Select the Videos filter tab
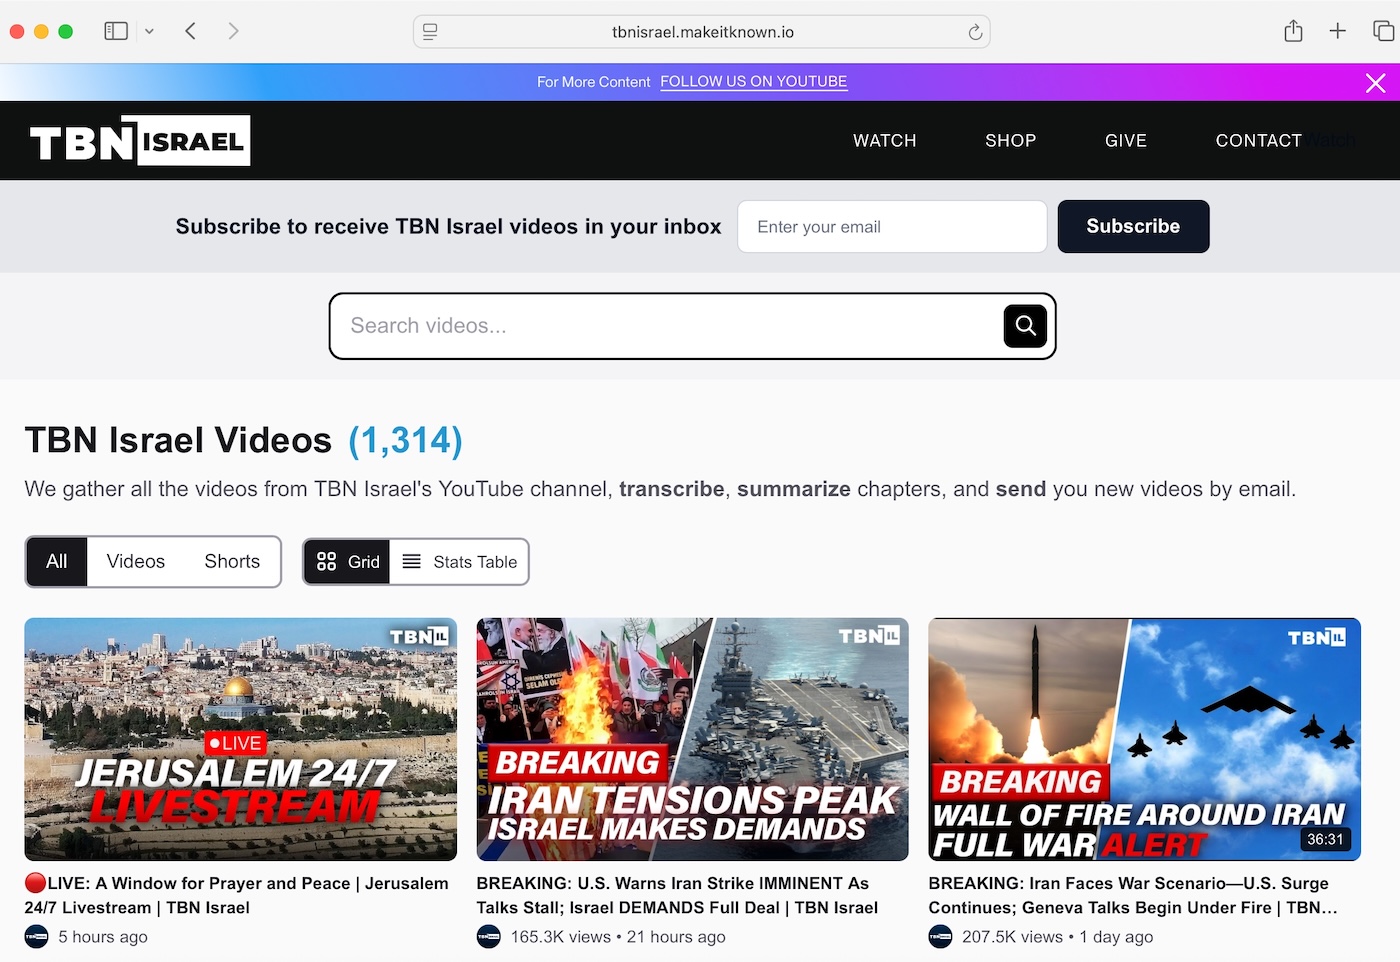This screenshot has width=1400, height=962. 136,562
